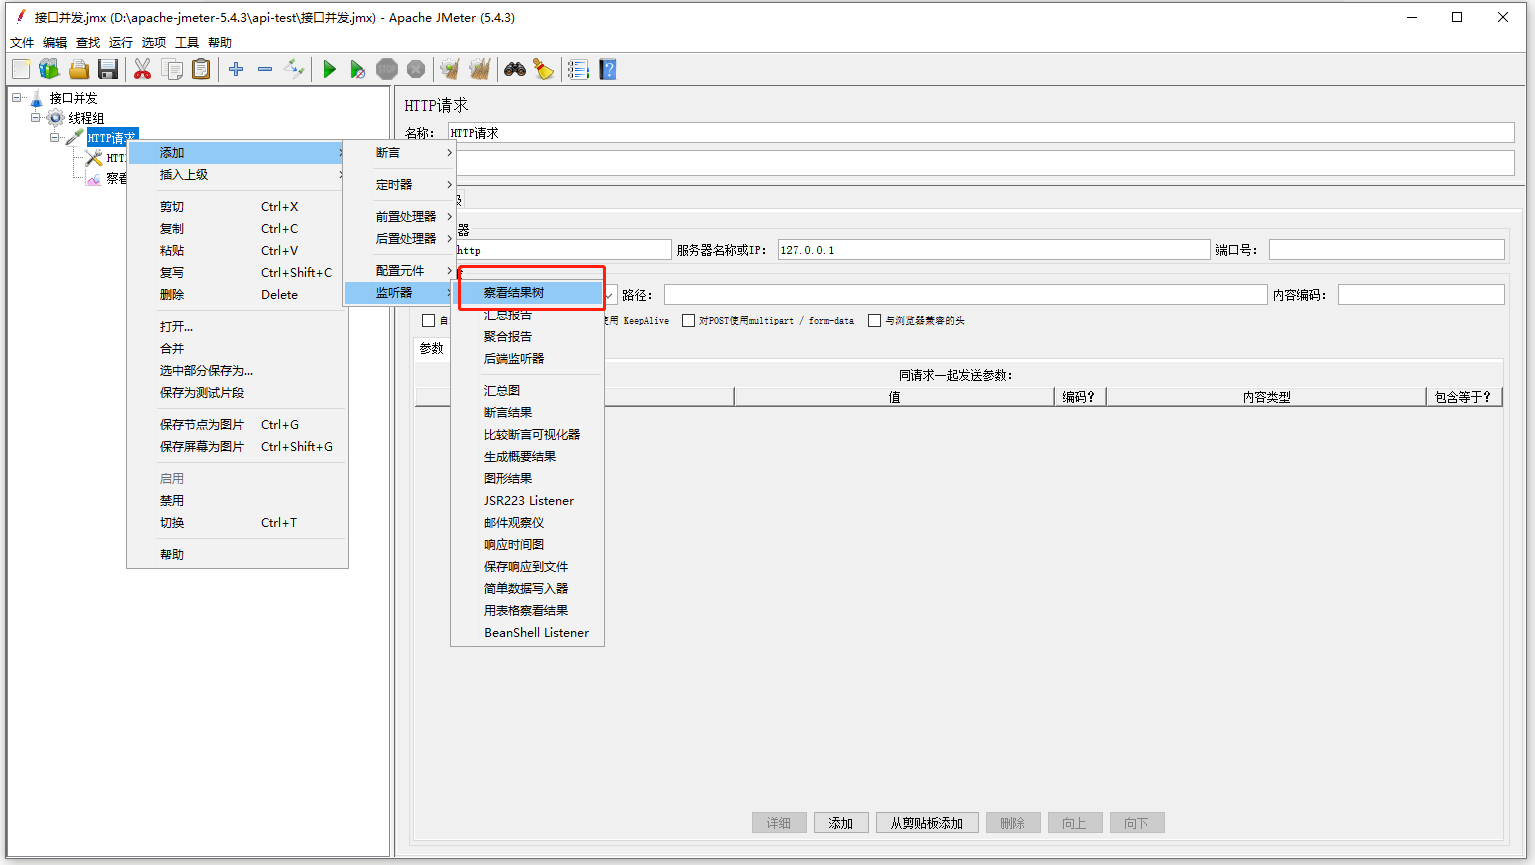Click the Copy toolbar icon
This screenshot has width=1535, height=865.
pyautogui.click(x=172, y=69)
